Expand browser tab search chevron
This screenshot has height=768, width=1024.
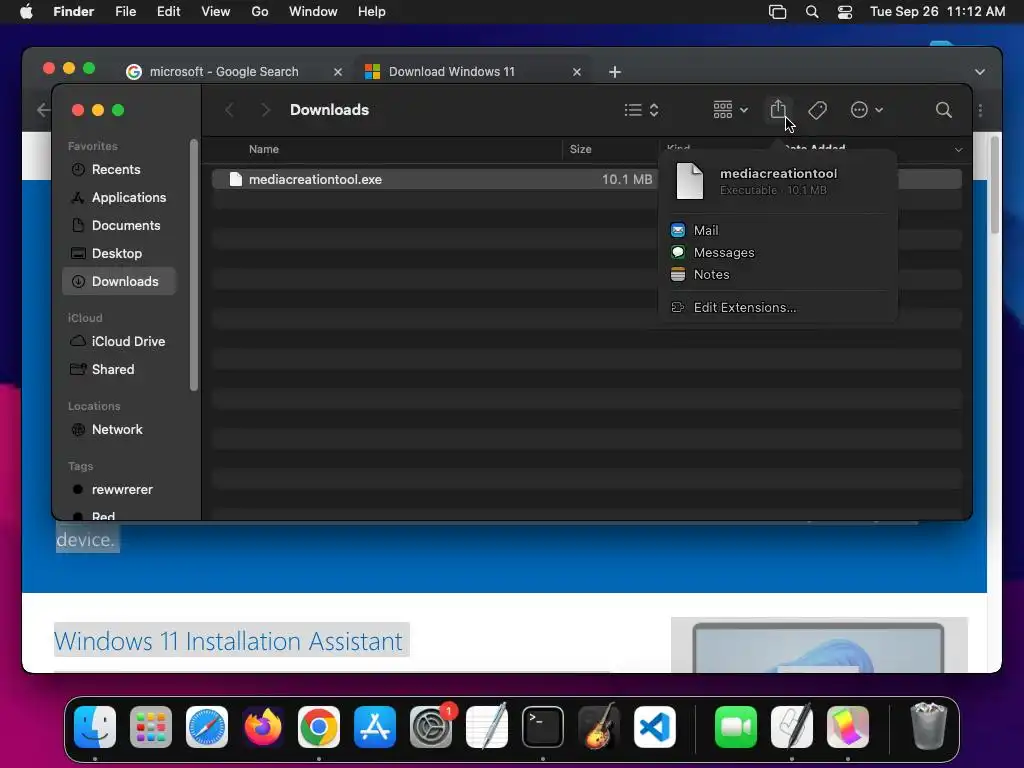tap(980, 72)
